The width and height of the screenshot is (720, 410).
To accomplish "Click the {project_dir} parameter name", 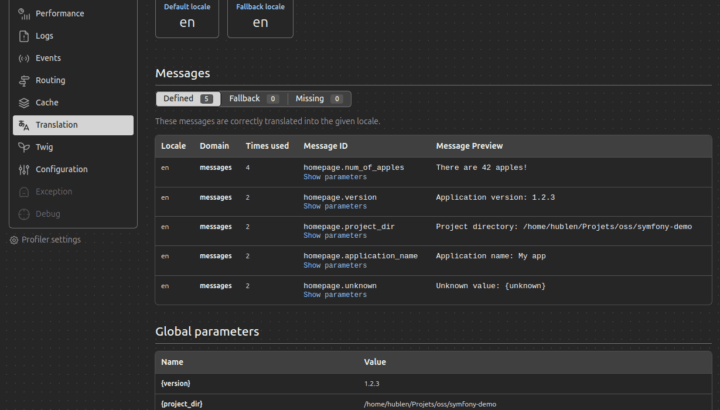I will coord(182,404).
